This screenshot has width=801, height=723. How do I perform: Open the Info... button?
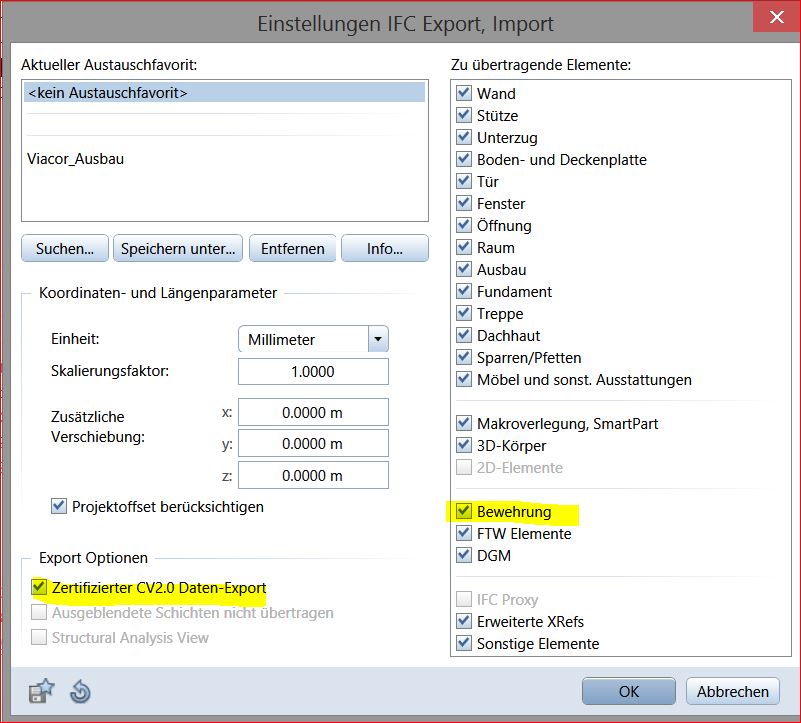[x=384, y=249]
